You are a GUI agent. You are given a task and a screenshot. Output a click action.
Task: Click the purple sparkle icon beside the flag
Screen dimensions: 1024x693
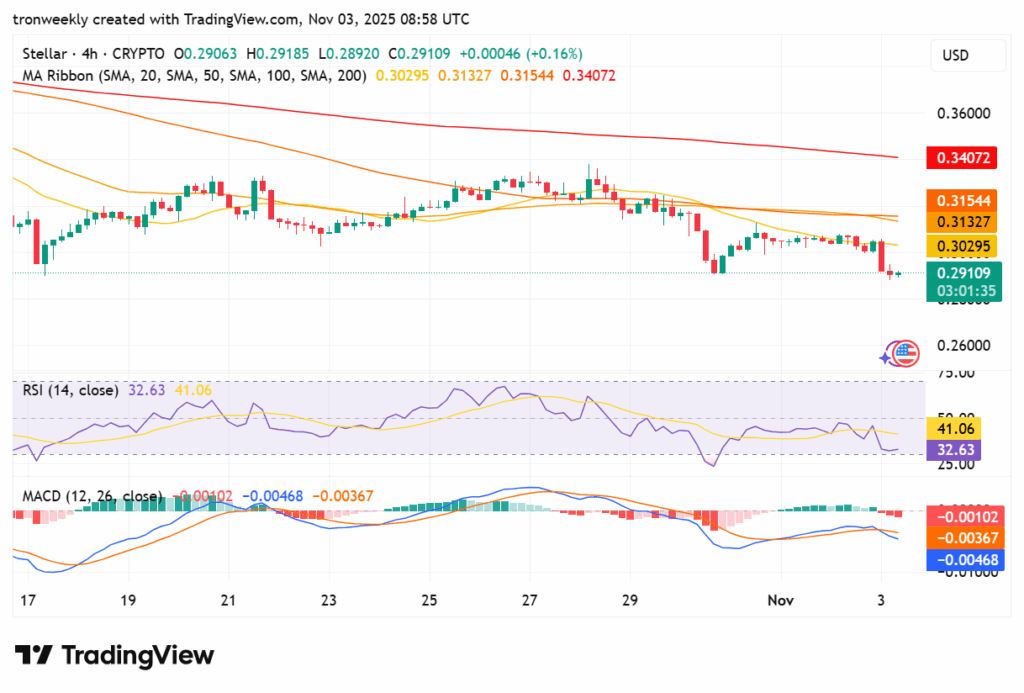tap(887, 356)
